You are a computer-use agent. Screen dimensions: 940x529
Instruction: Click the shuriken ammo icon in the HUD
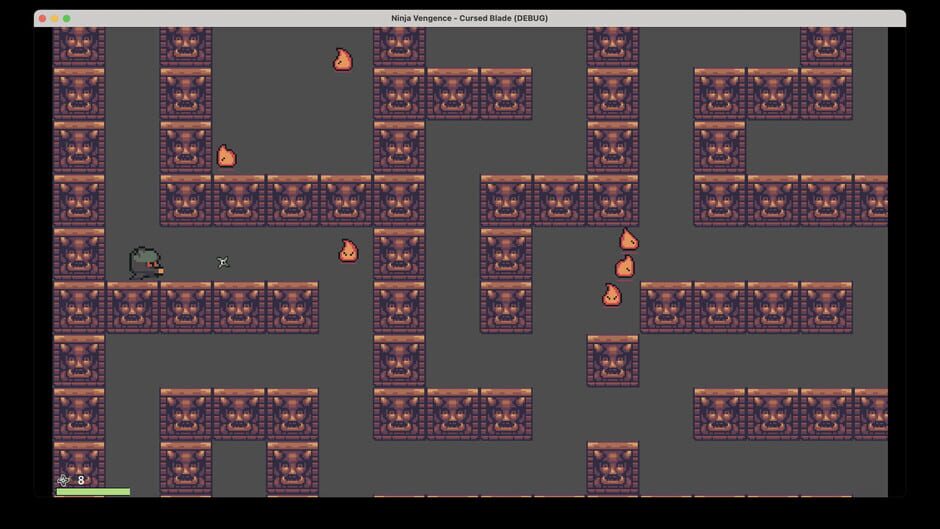click(64, 480)
